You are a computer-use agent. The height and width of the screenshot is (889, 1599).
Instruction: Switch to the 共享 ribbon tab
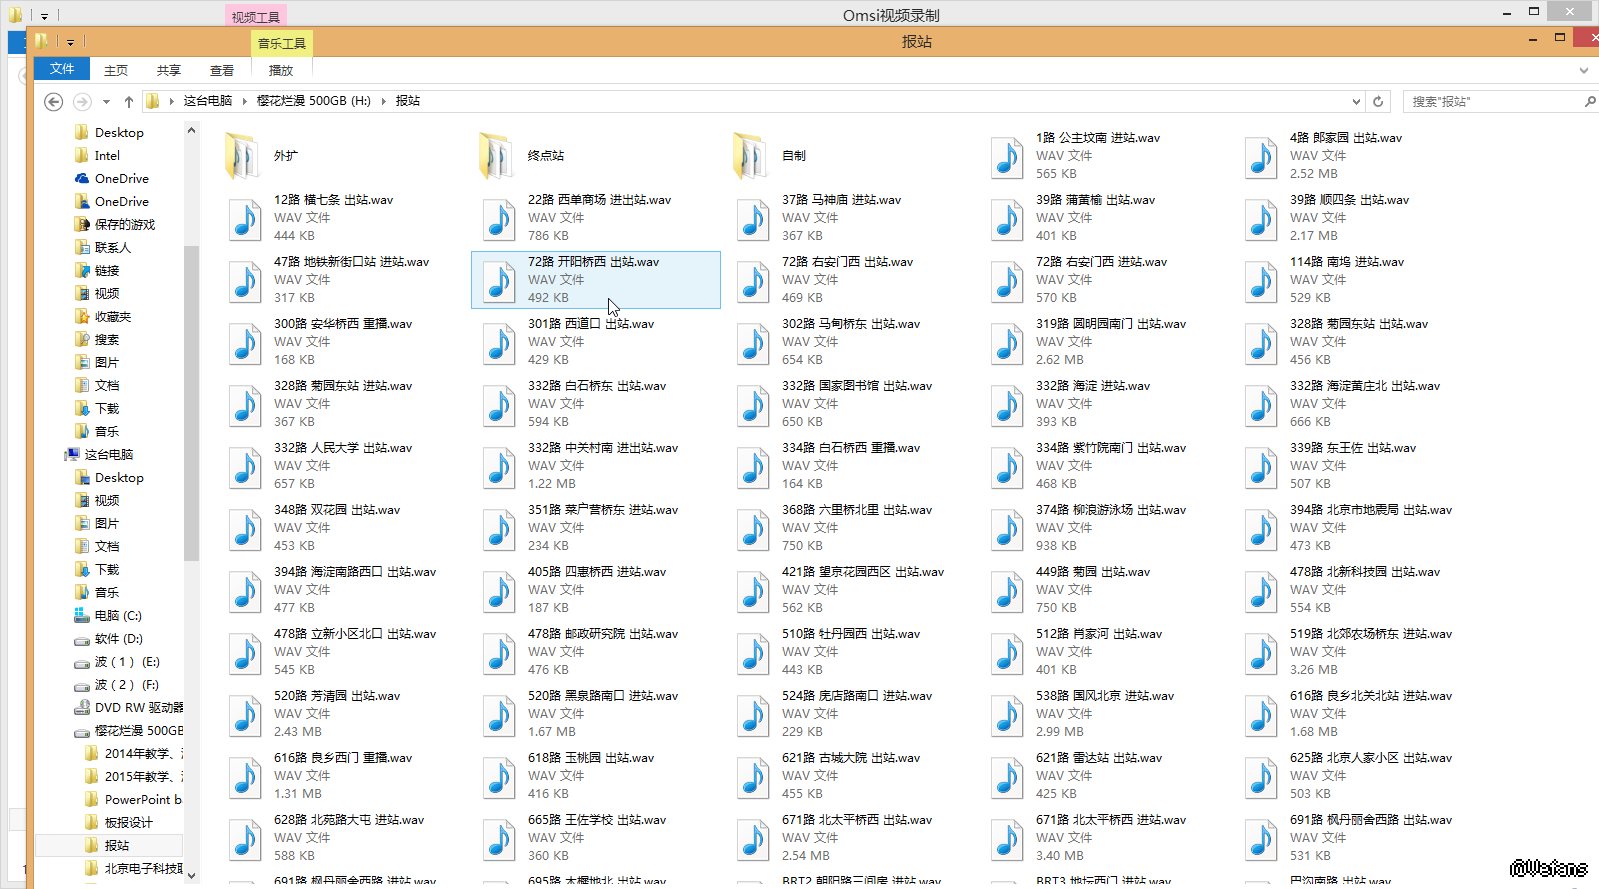pyautogui.click(x=169, y=70)
